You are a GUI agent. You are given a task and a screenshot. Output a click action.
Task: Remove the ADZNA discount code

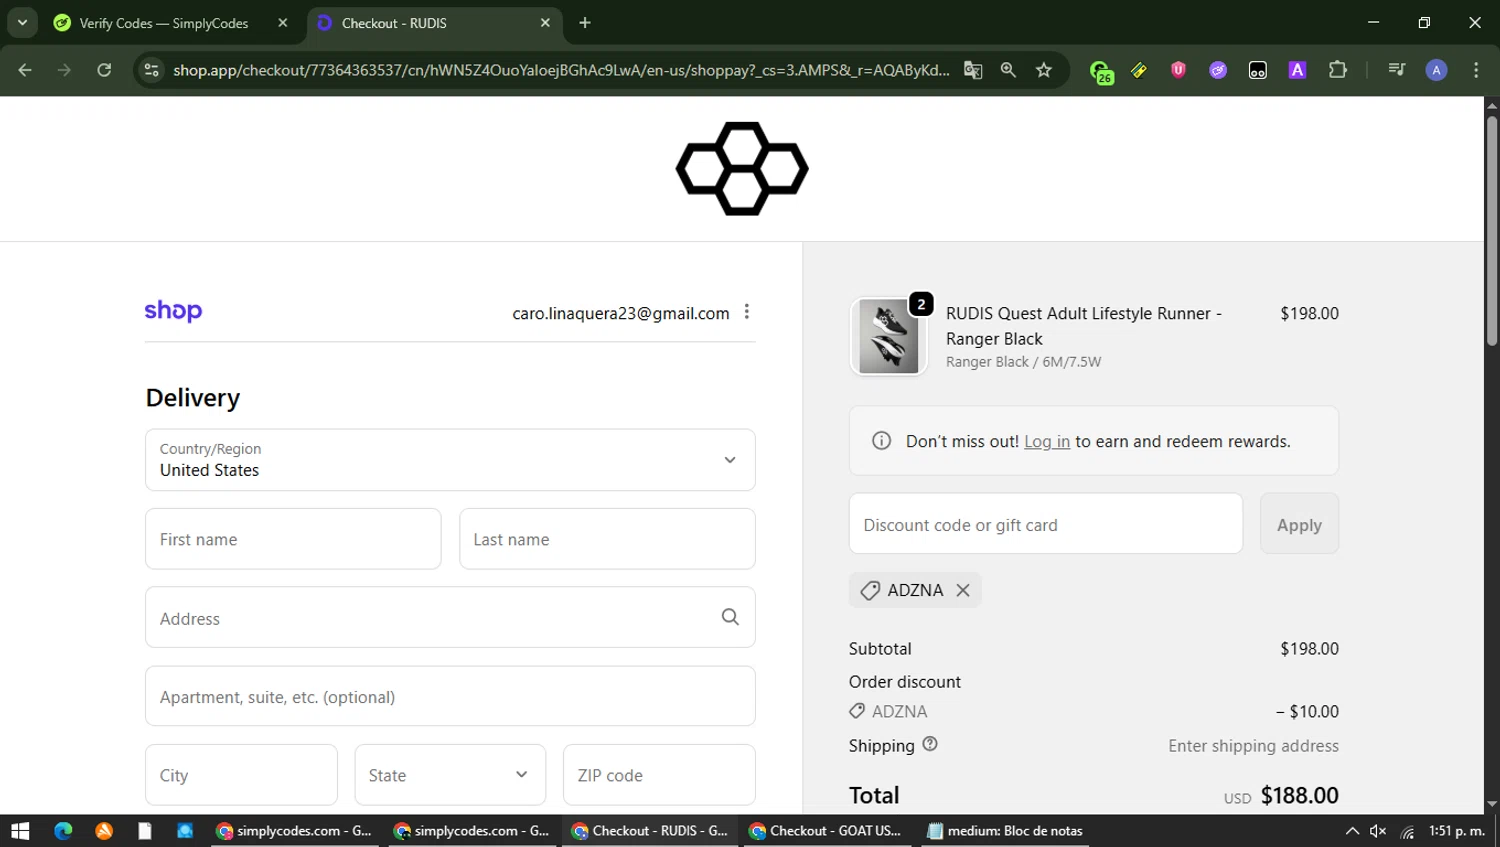pyautogui.click(x=963, y=590)
